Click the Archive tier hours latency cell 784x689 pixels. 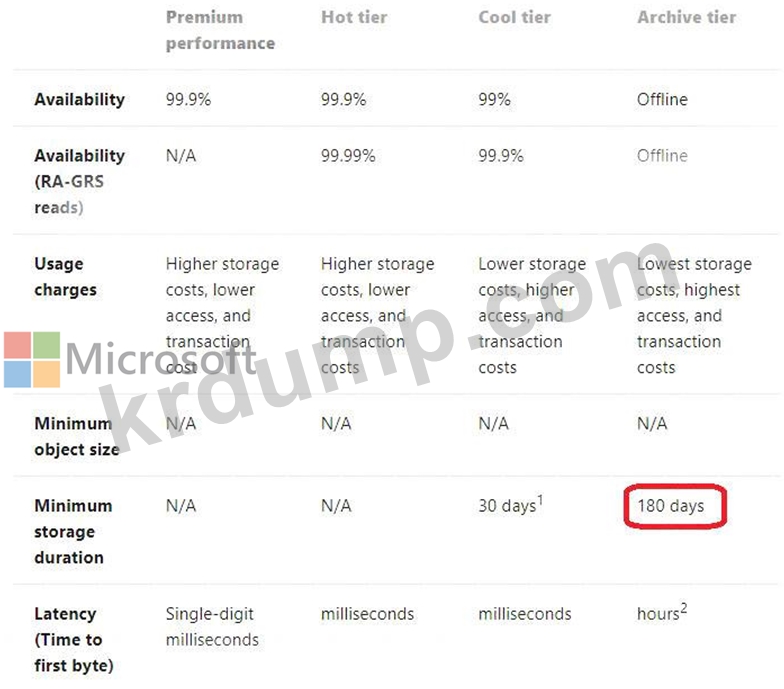[662, 612]
